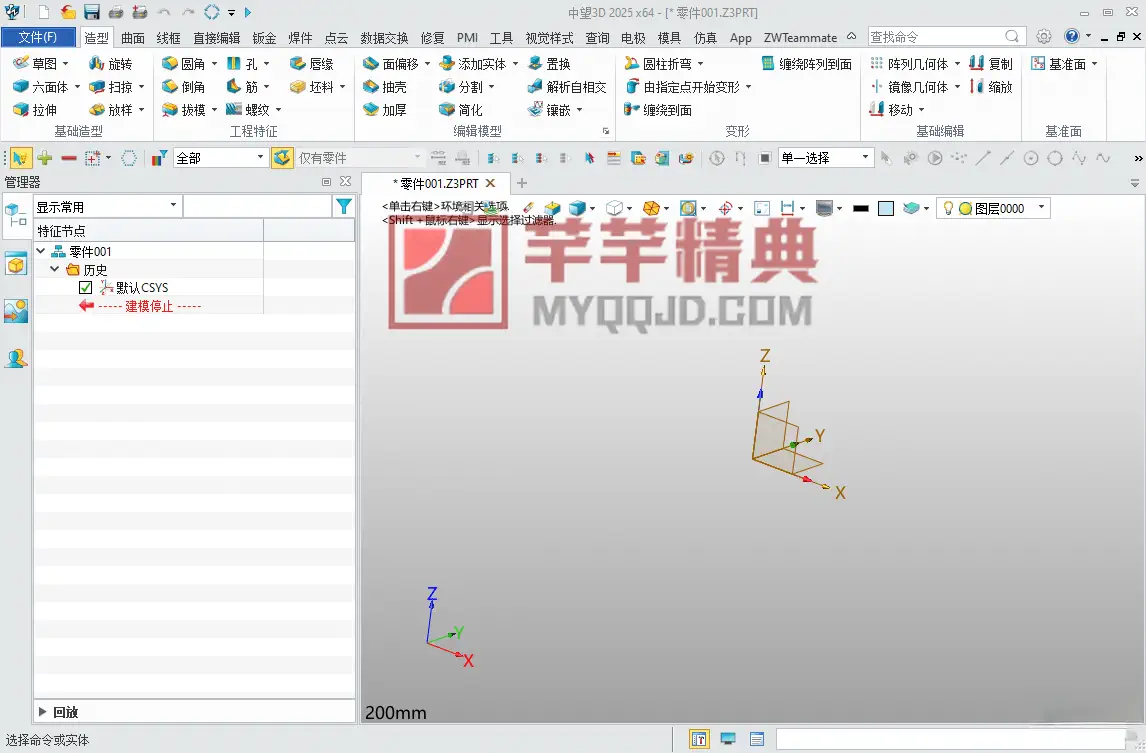Open the color bars filter icon
The width and height of the screenshot is (1146, 753).
point(159,158)
